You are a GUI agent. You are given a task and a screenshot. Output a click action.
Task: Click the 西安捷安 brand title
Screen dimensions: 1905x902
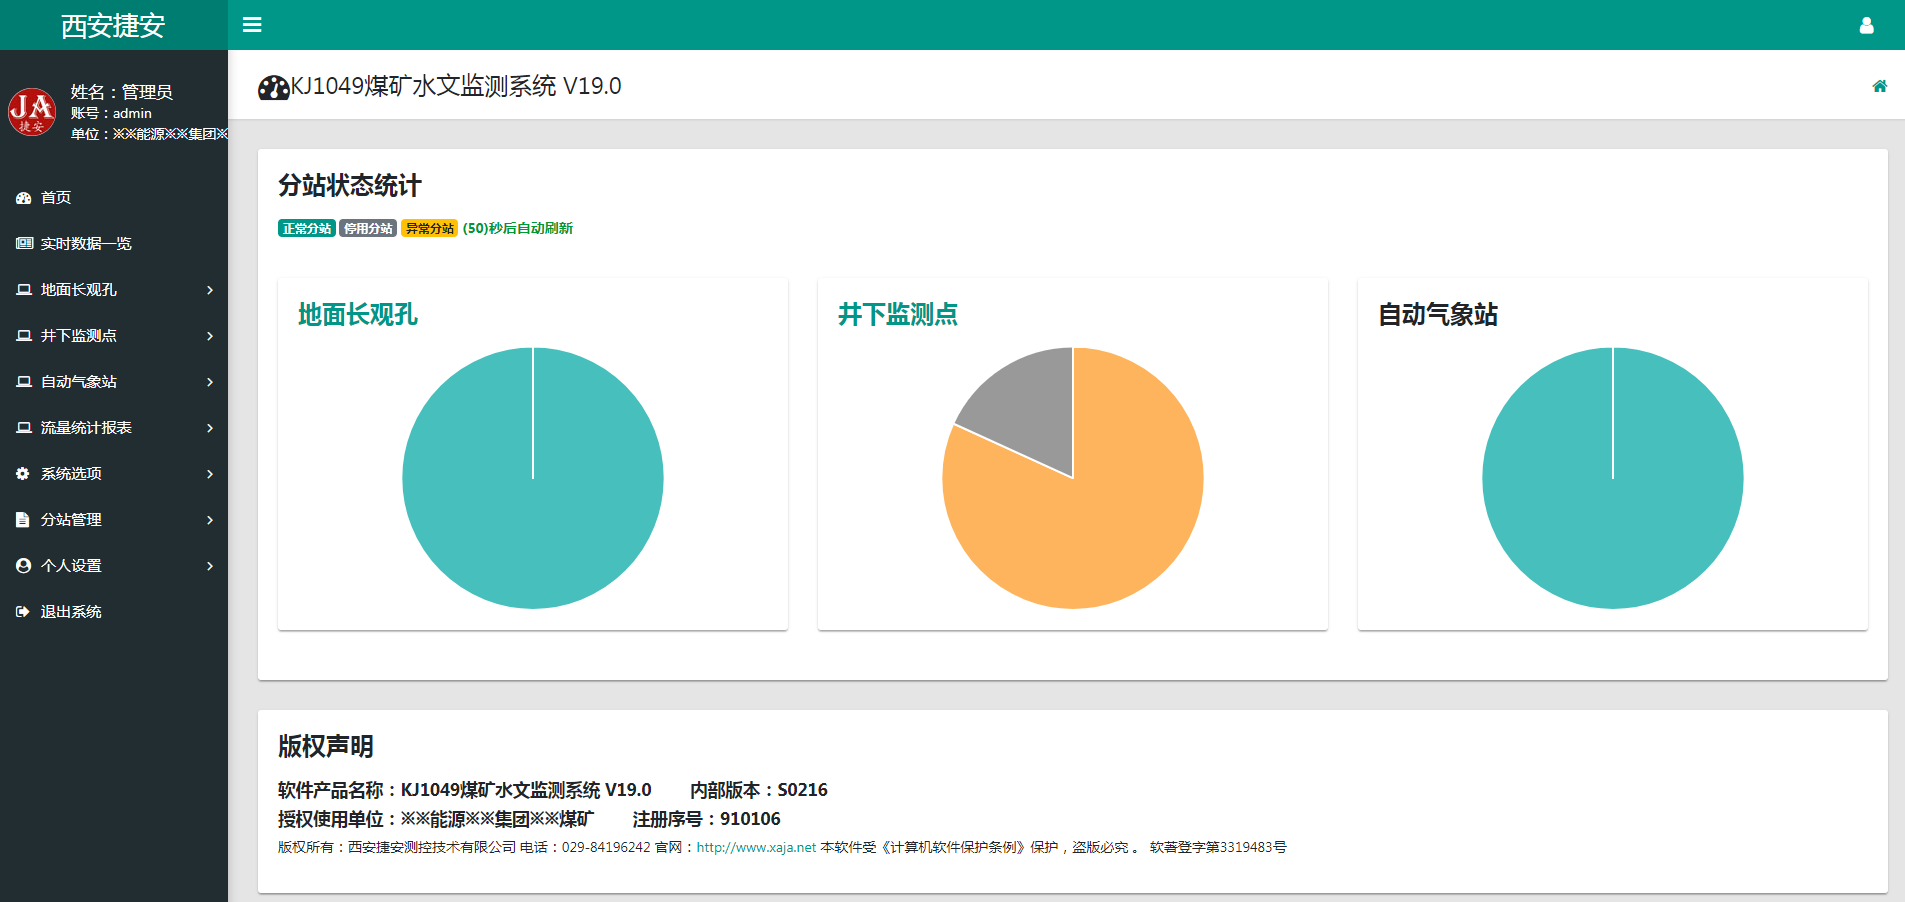[x=113, y=26]
